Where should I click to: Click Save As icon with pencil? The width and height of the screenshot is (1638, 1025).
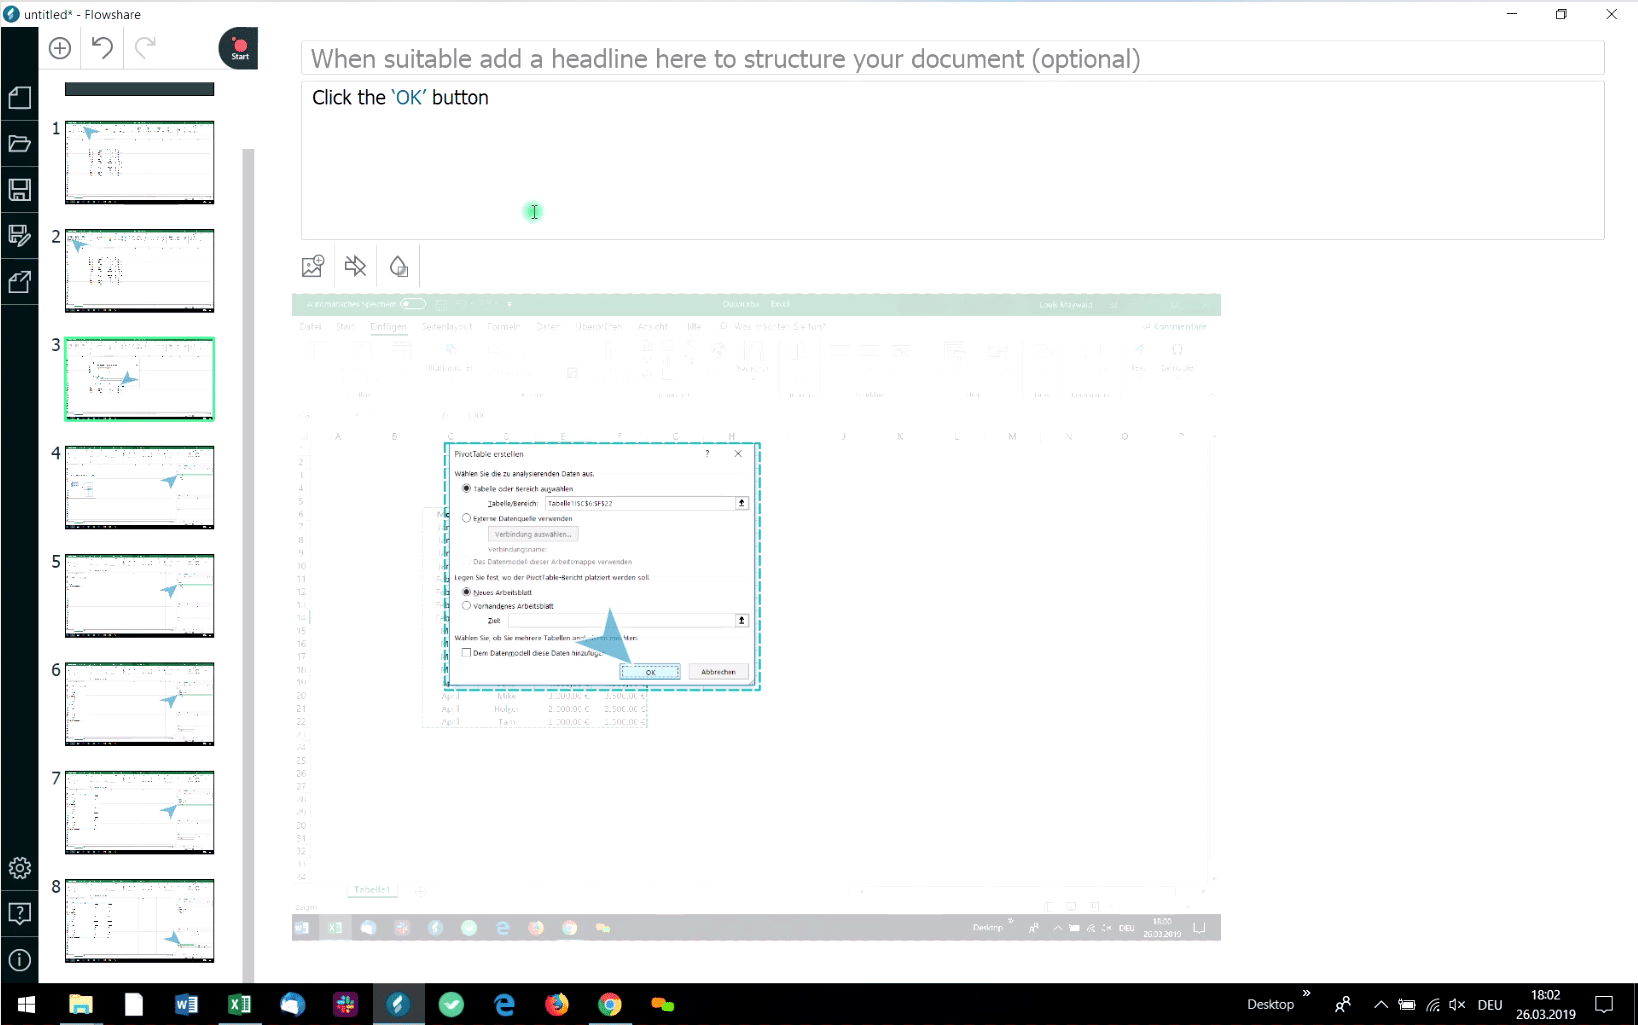(19, 236)
